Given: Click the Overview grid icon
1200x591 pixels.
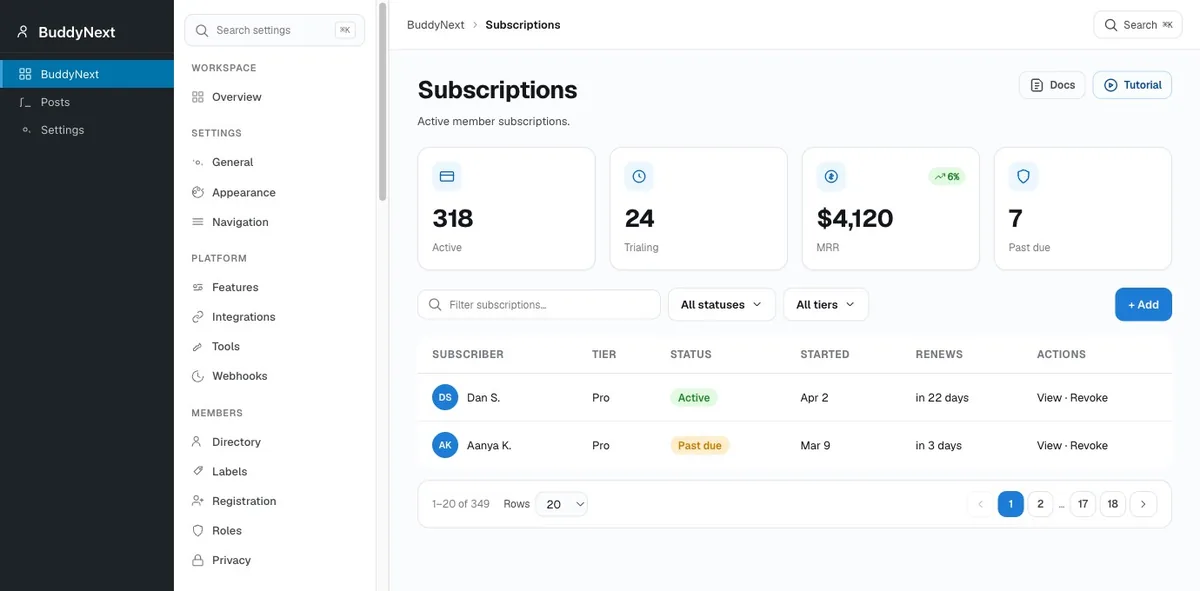Looking at the screenshot, I should [198, 97].
